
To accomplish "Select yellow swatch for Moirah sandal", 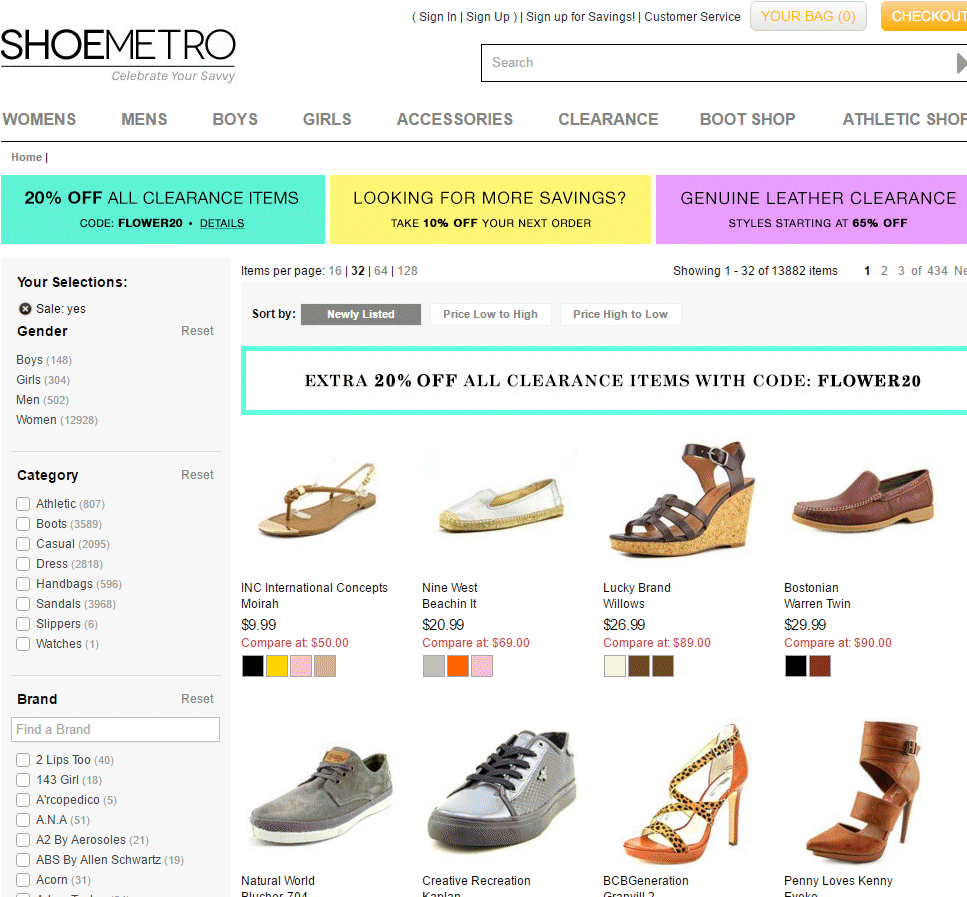I will click(277, 666).
